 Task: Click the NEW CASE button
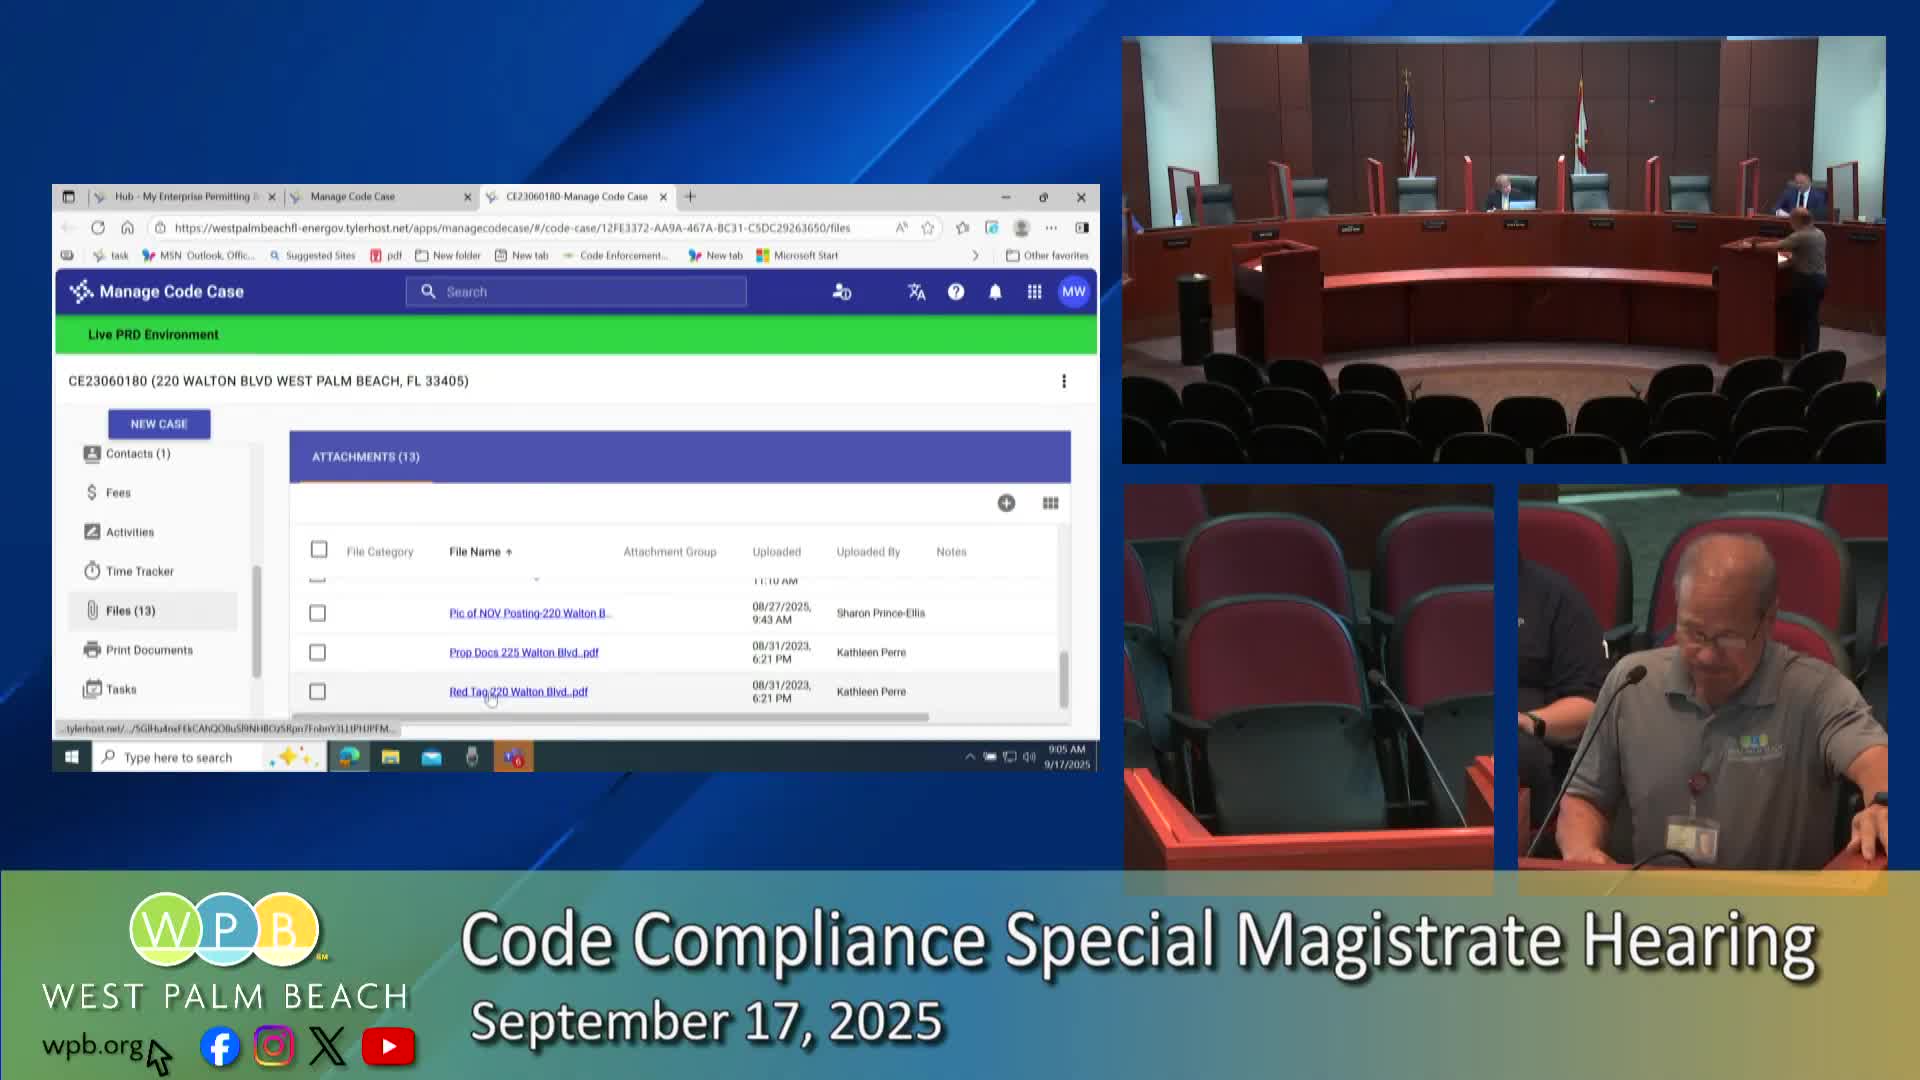click(x=159, y=424)
